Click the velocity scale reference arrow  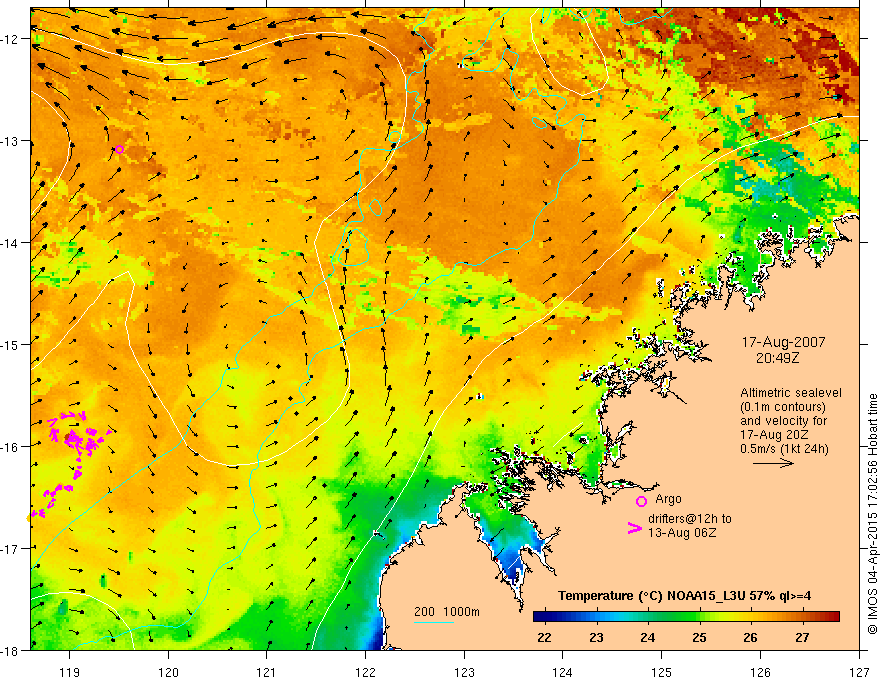click(773, 463)
